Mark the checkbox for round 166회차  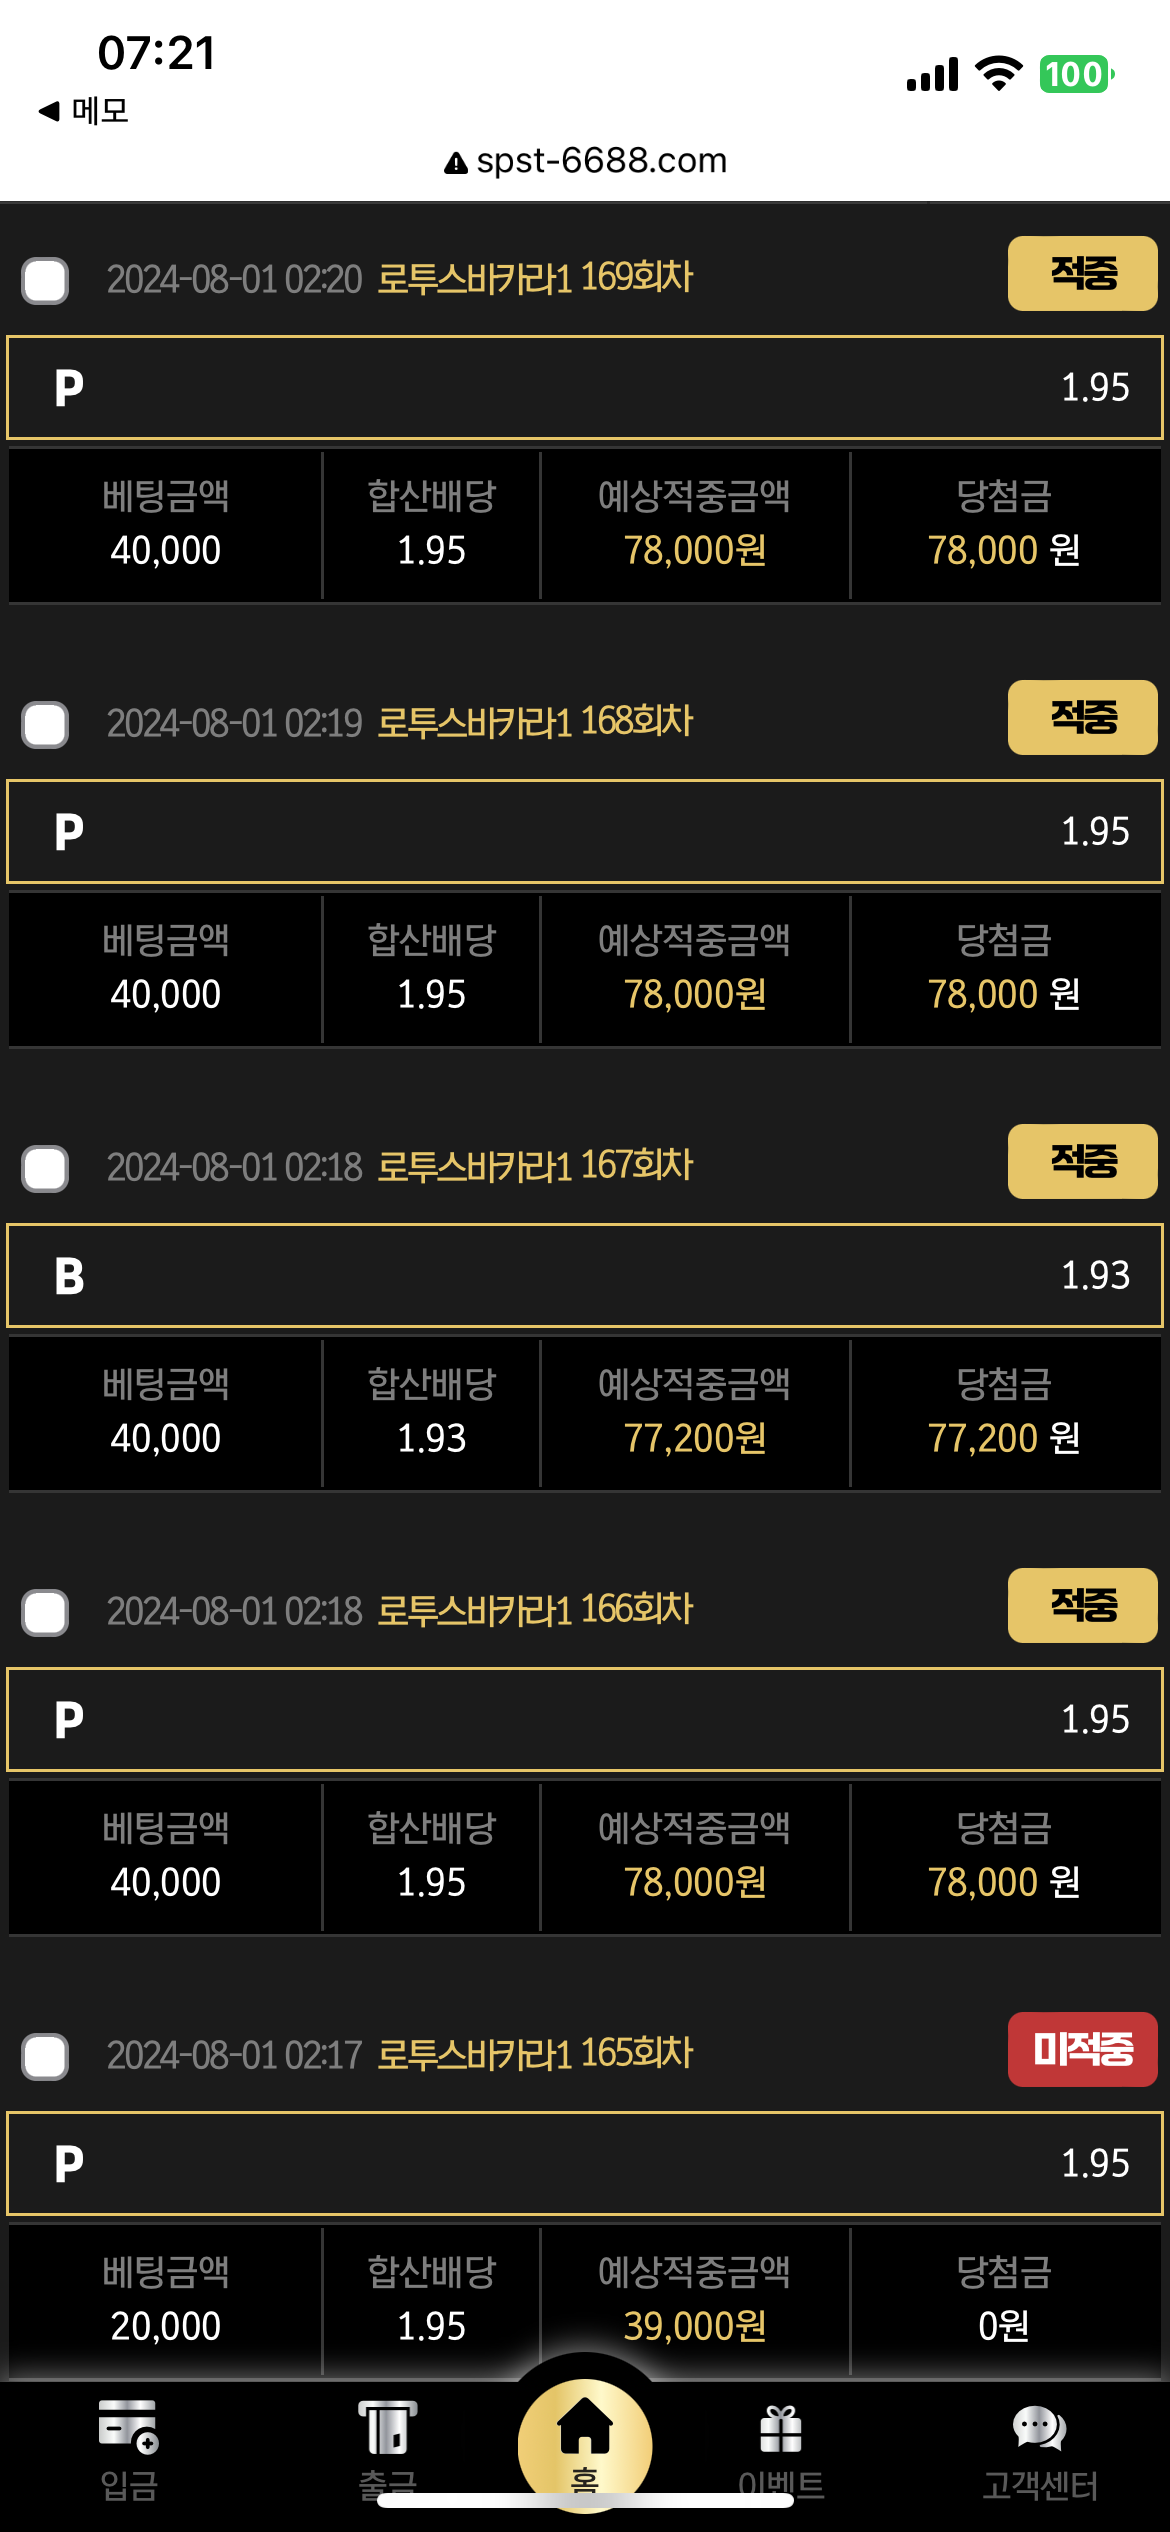click(x=46, y=1613)
